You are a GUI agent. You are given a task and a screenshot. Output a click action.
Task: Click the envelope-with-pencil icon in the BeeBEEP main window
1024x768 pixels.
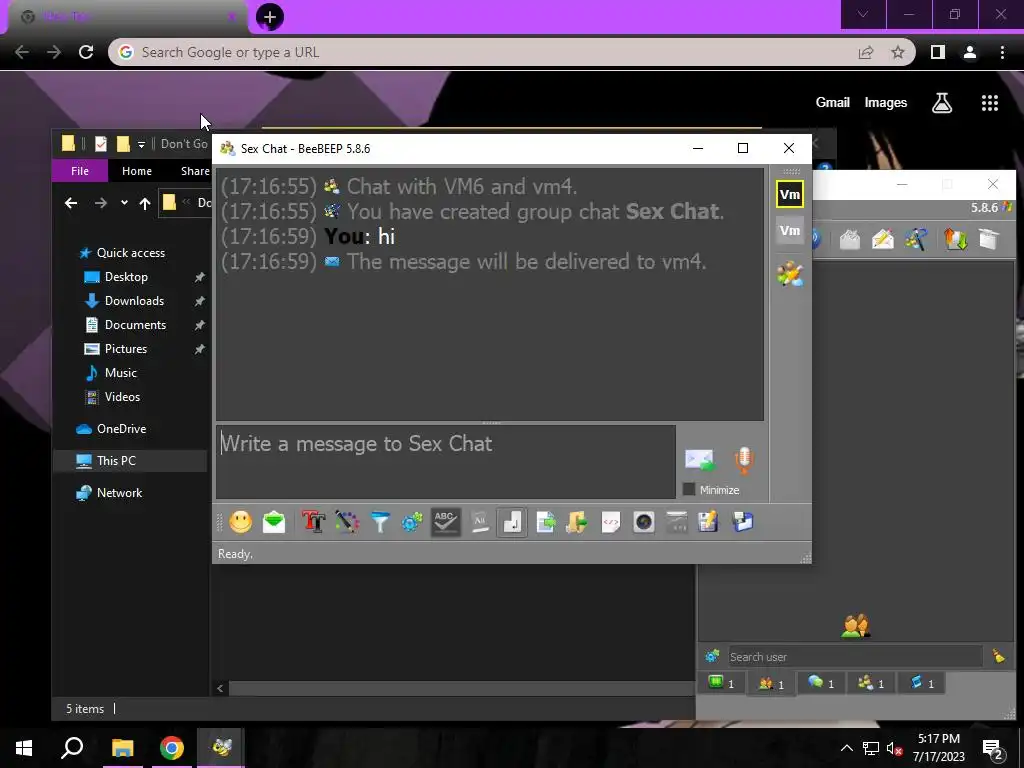coord(882,239)
